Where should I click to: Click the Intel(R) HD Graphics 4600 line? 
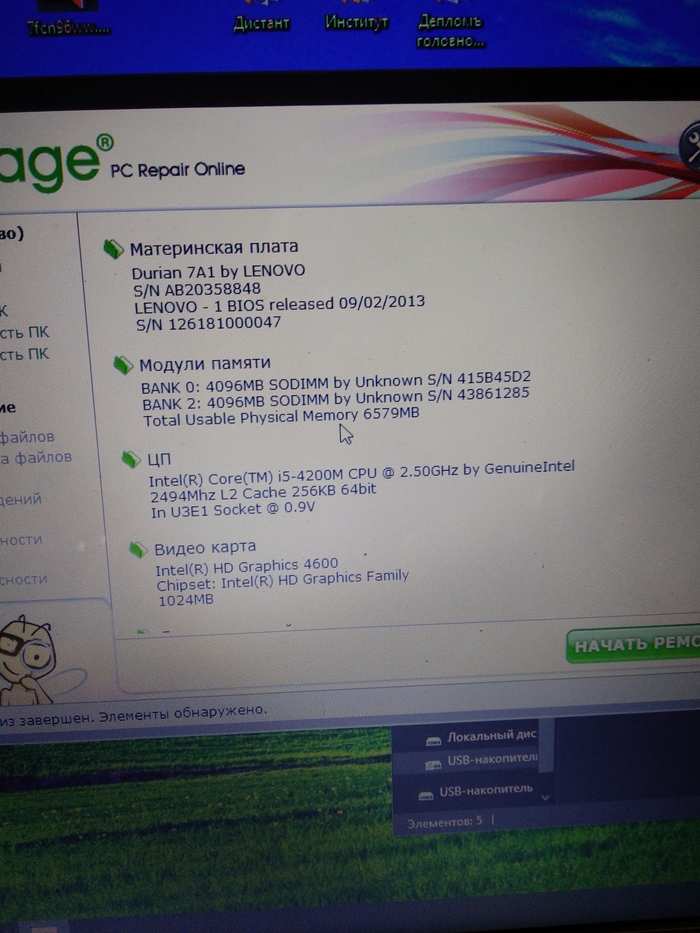tap(246, 566)
